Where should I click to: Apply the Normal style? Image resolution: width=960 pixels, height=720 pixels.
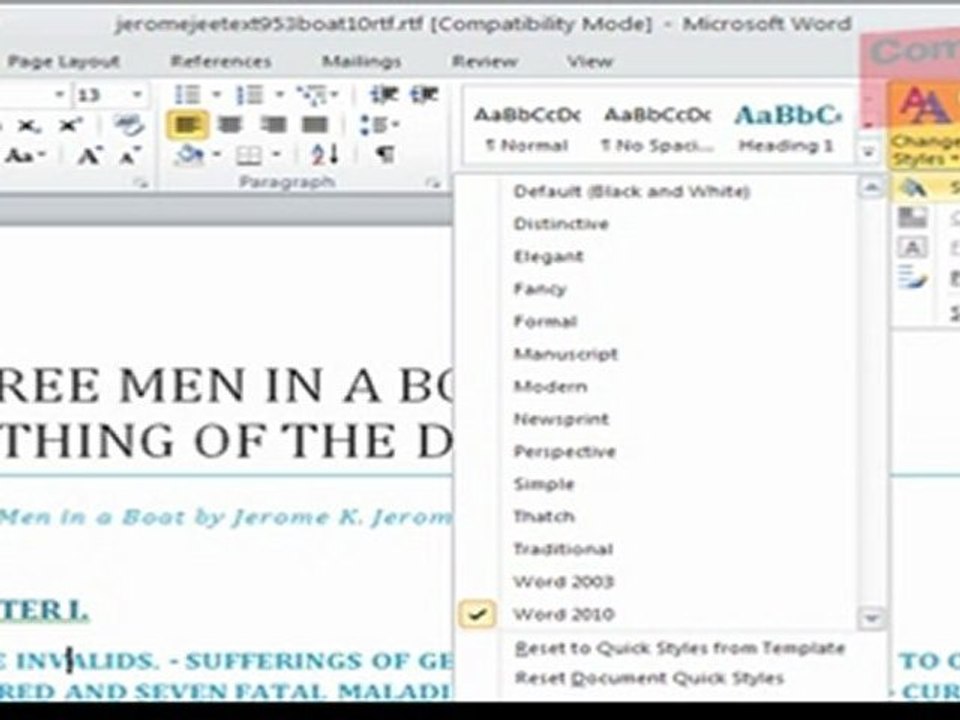[527, 128]
